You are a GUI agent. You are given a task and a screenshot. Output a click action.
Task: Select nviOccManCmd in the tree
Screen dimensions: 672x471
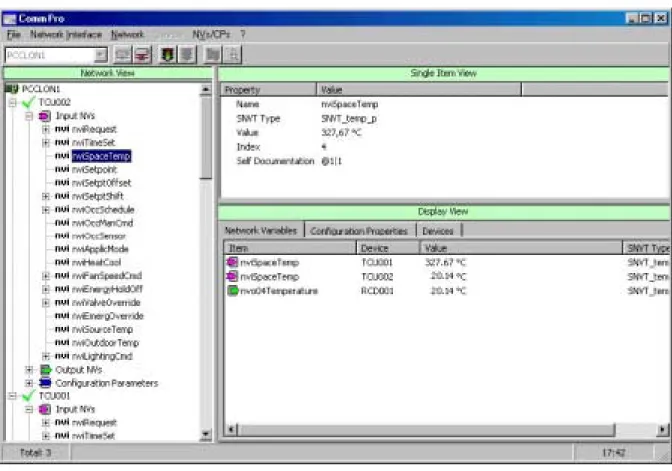(x=103, y=223)
